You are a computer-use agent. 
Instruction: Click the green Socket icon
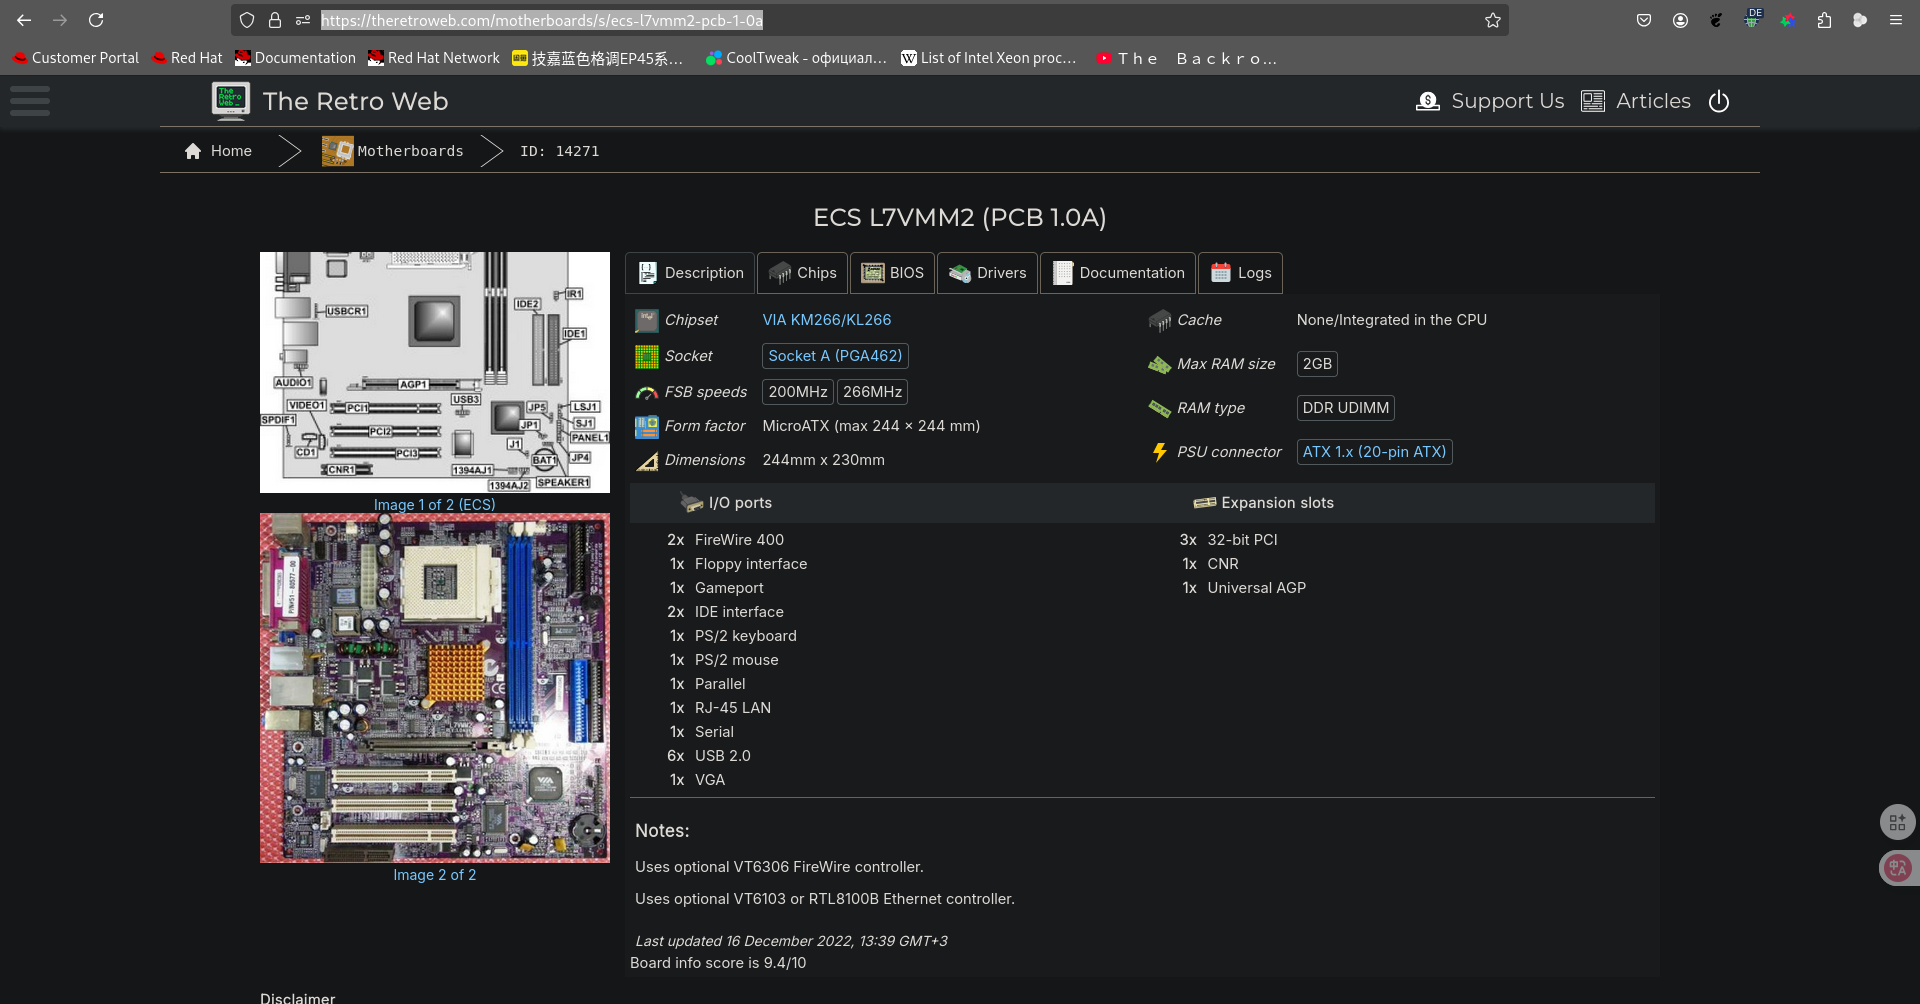coord(647,356)
